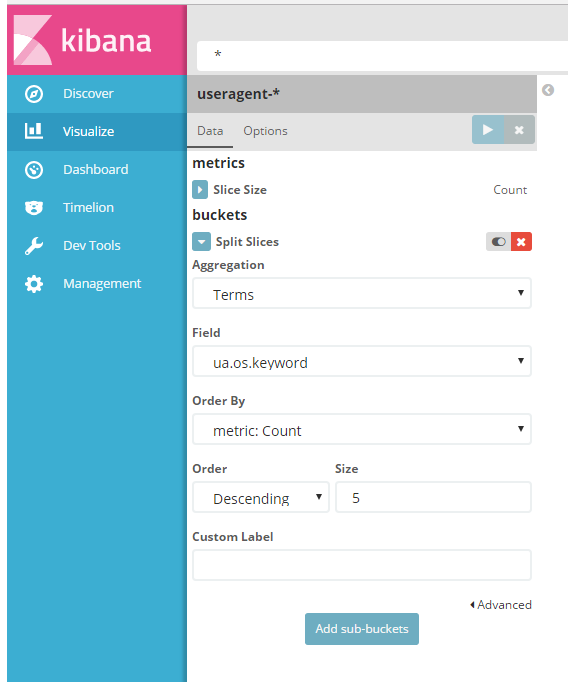Image resolution: width=568 pixels, height=682 pixels.
Task: Expand the Slice Size metric
Action: (x=200, y=190)
